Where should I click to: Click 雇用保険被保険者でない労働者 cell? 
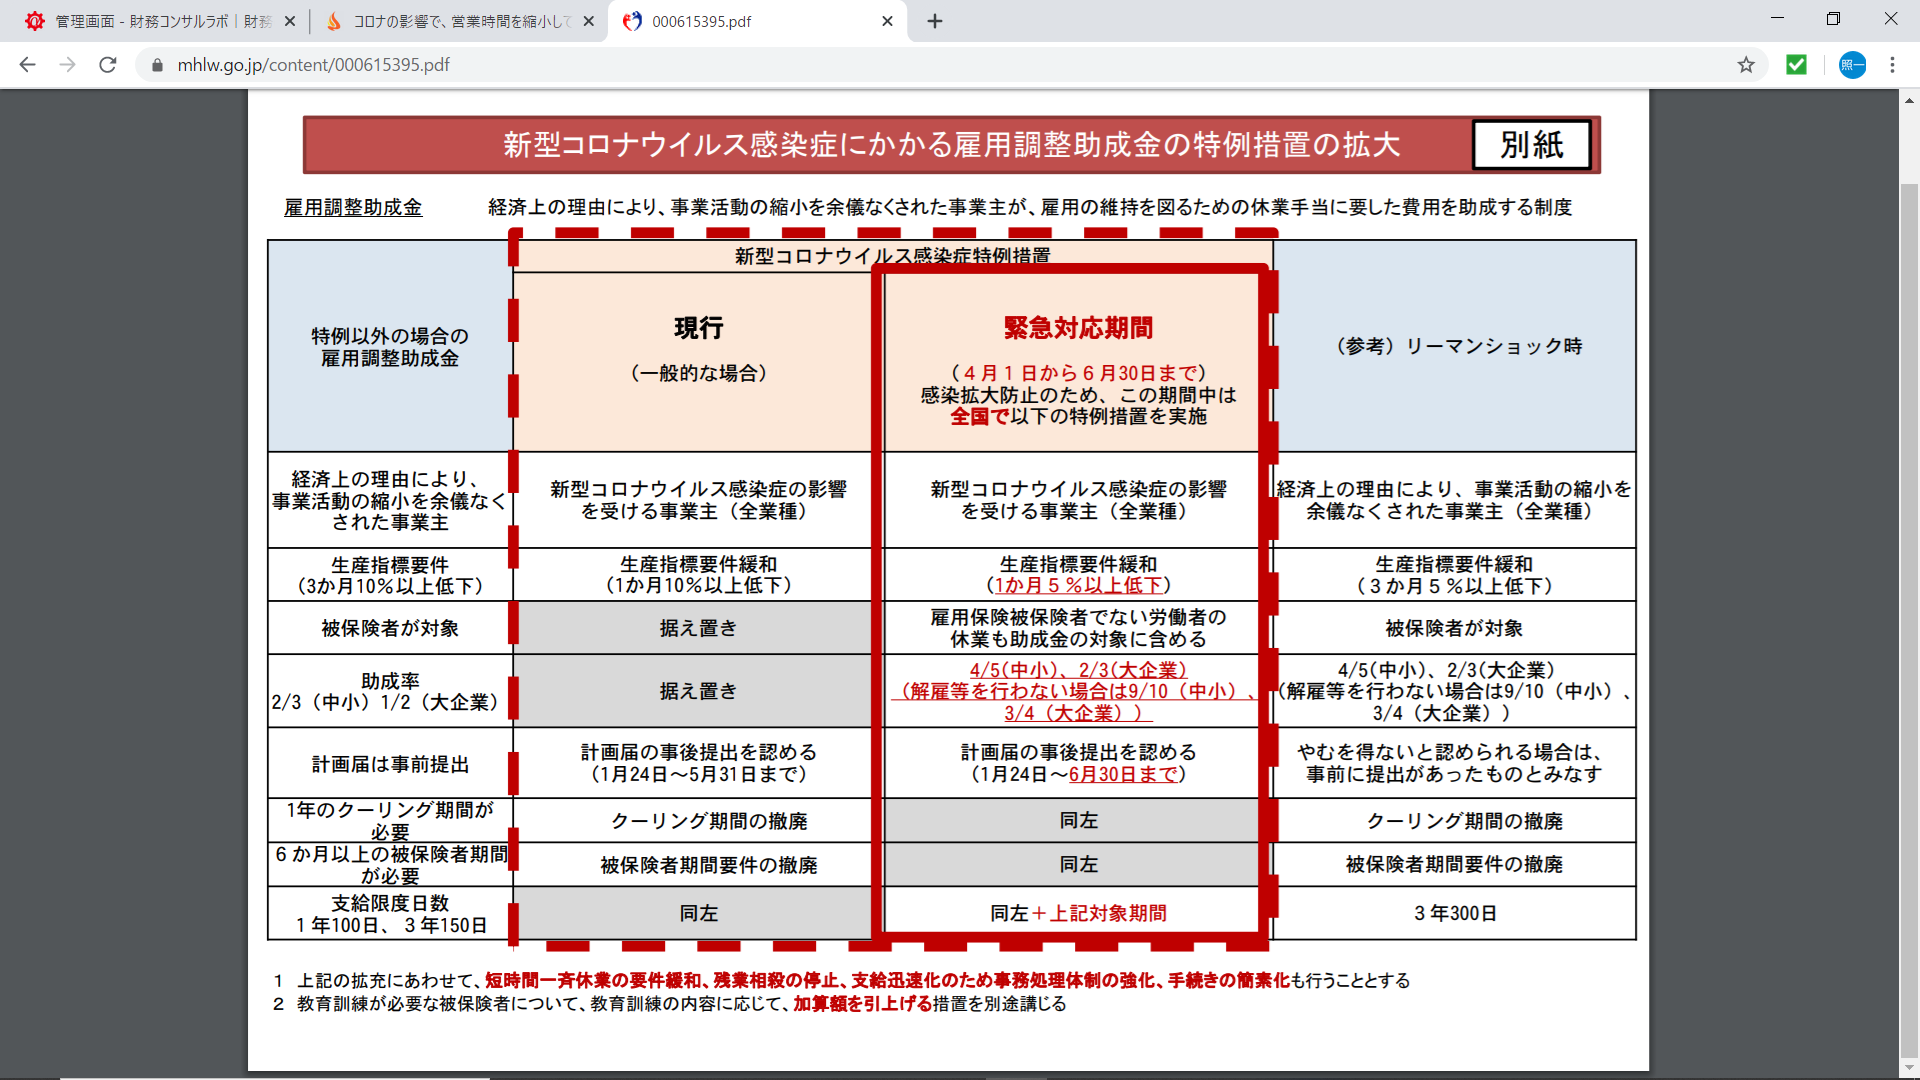click(x=1078, y=628)
